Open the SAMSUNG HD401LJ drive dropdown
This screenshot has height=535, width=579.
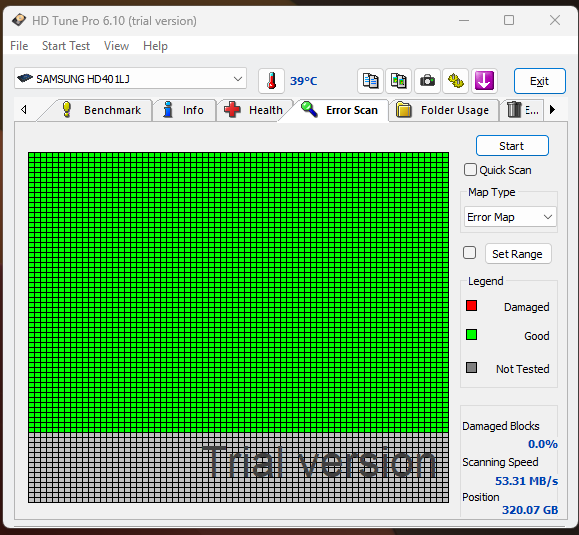[x=130, y=78]
